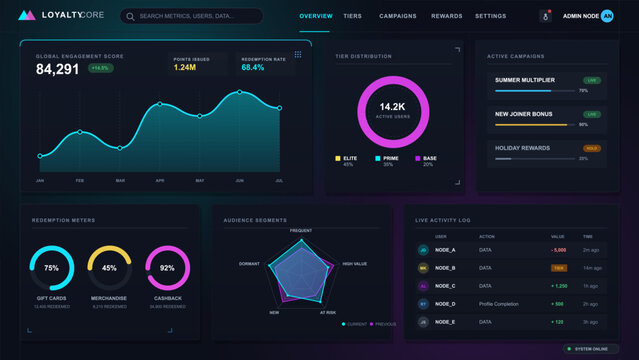Click the JAN data point on engagement chart
Viewport: 639px width, 360px height.
[40, 156]
